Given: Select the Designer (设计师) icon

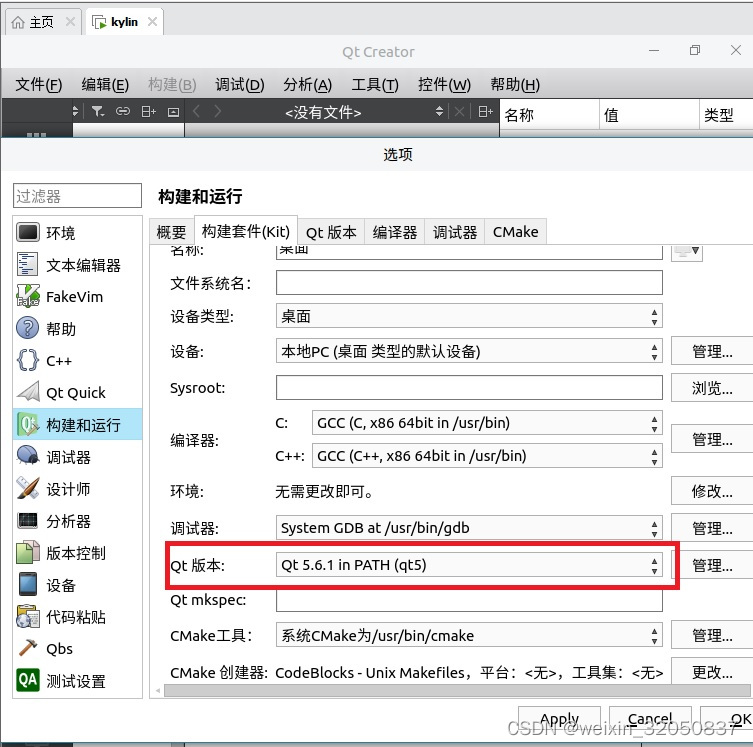Looking at the screenshot, I should click(28, 488).
